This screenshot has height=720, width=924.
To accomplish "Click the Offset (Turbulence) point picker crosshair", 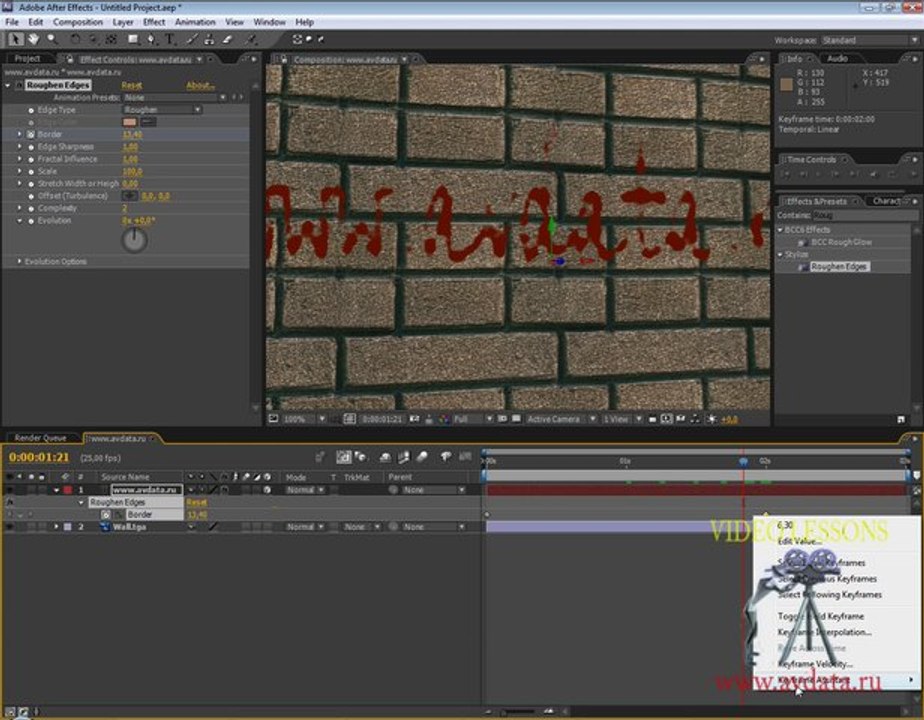I will pos(130,196).
